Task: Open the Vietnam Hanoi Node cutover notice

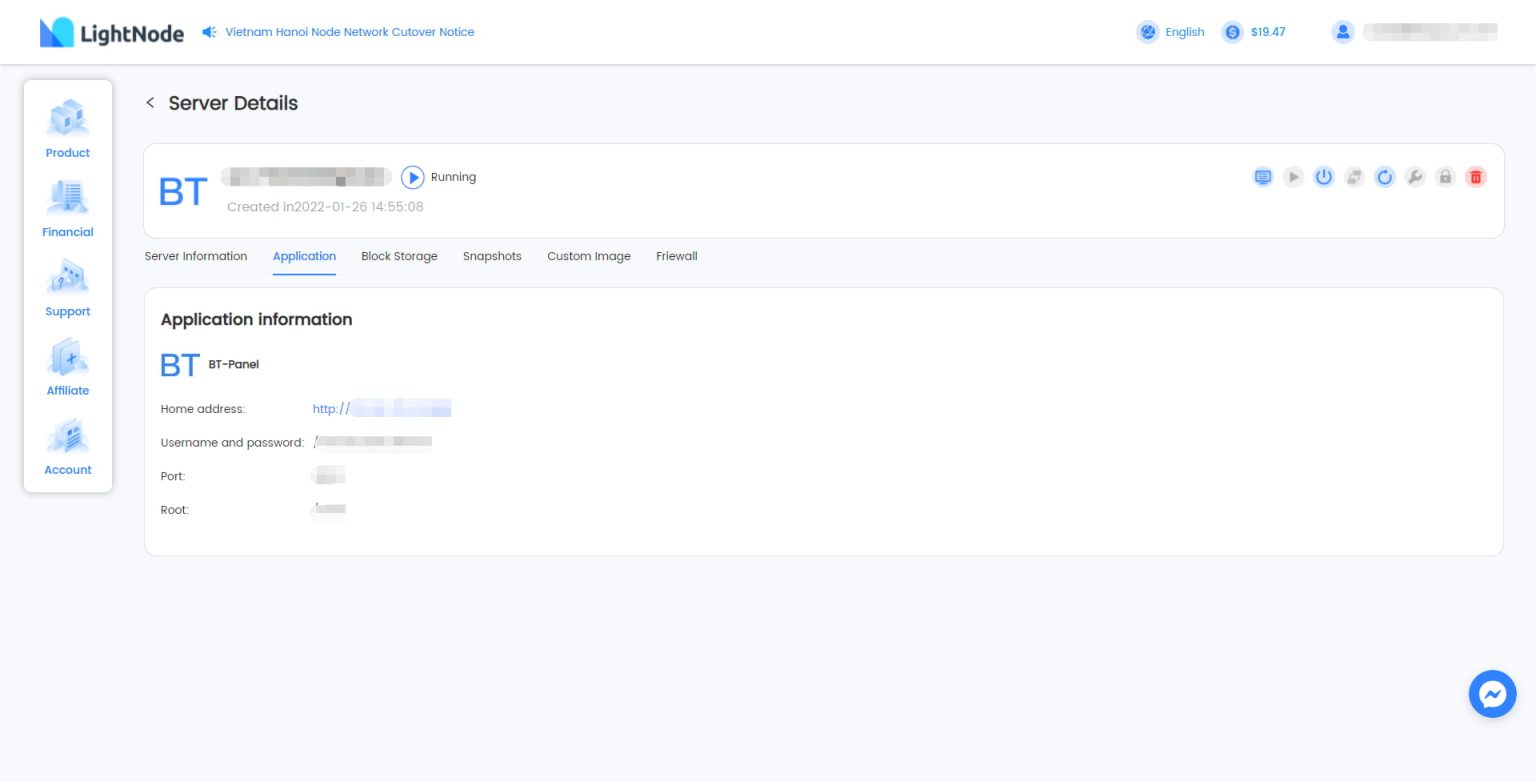Action: (349, 32)
